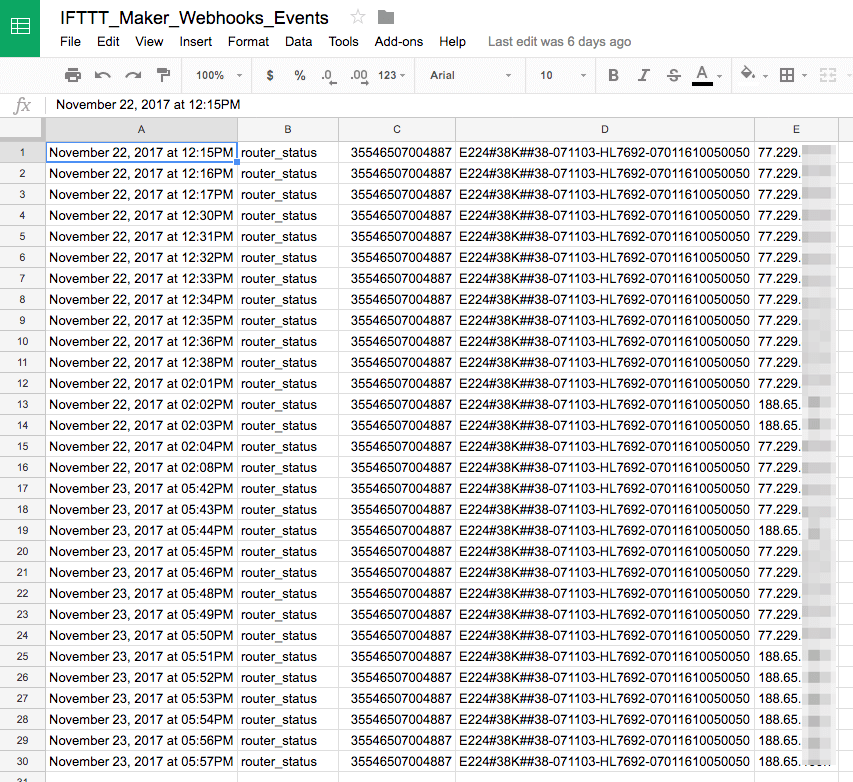Image resolution: width=853 pixels, height=782 pixels.
Task: Select column D header
Action: click(x=605, y=130)
